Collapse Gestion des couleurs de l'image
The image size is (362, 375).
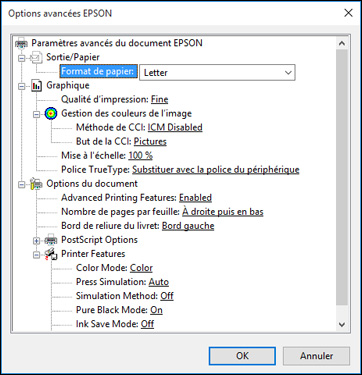pyautogui.click(x=37, y=114)
